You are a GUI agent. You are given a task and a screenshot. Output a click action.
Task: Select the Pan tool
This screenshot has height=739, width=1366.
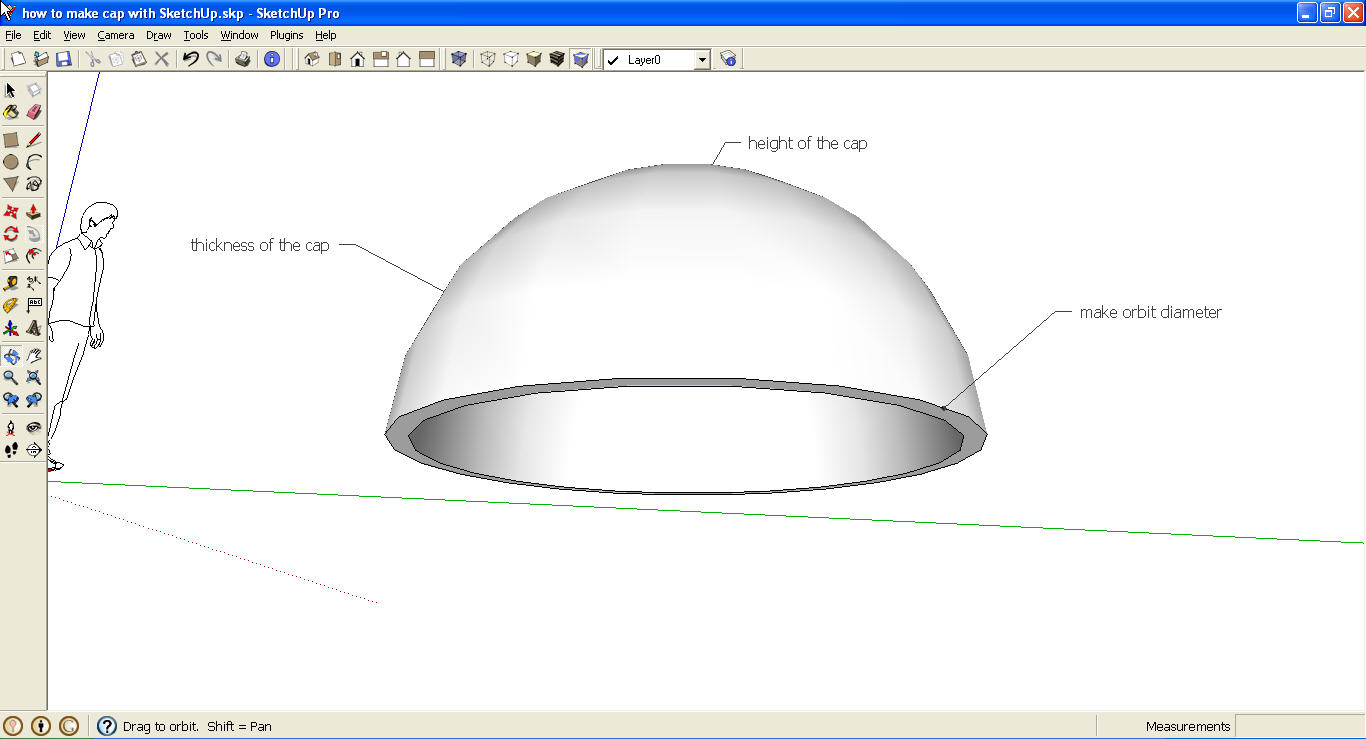pyautogui.click(x=33, y=355)
